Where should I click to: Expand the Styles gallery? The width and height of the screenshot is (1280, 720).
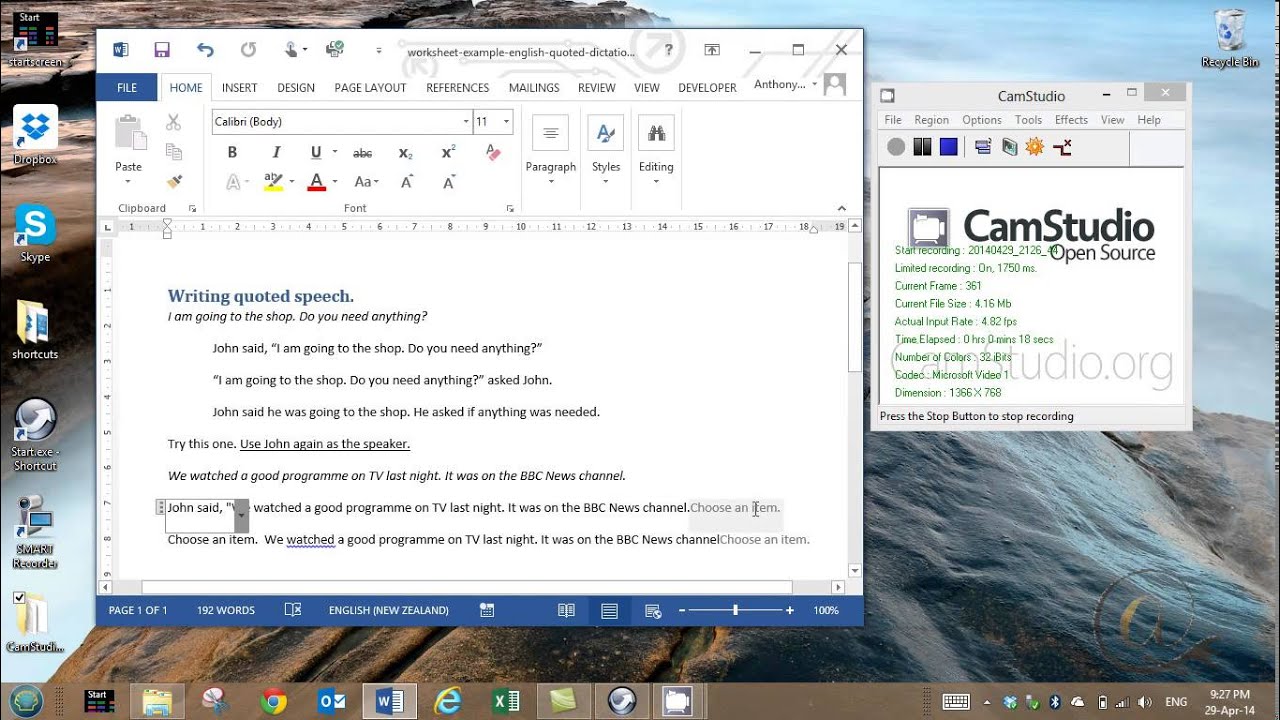tap(606, 151)
